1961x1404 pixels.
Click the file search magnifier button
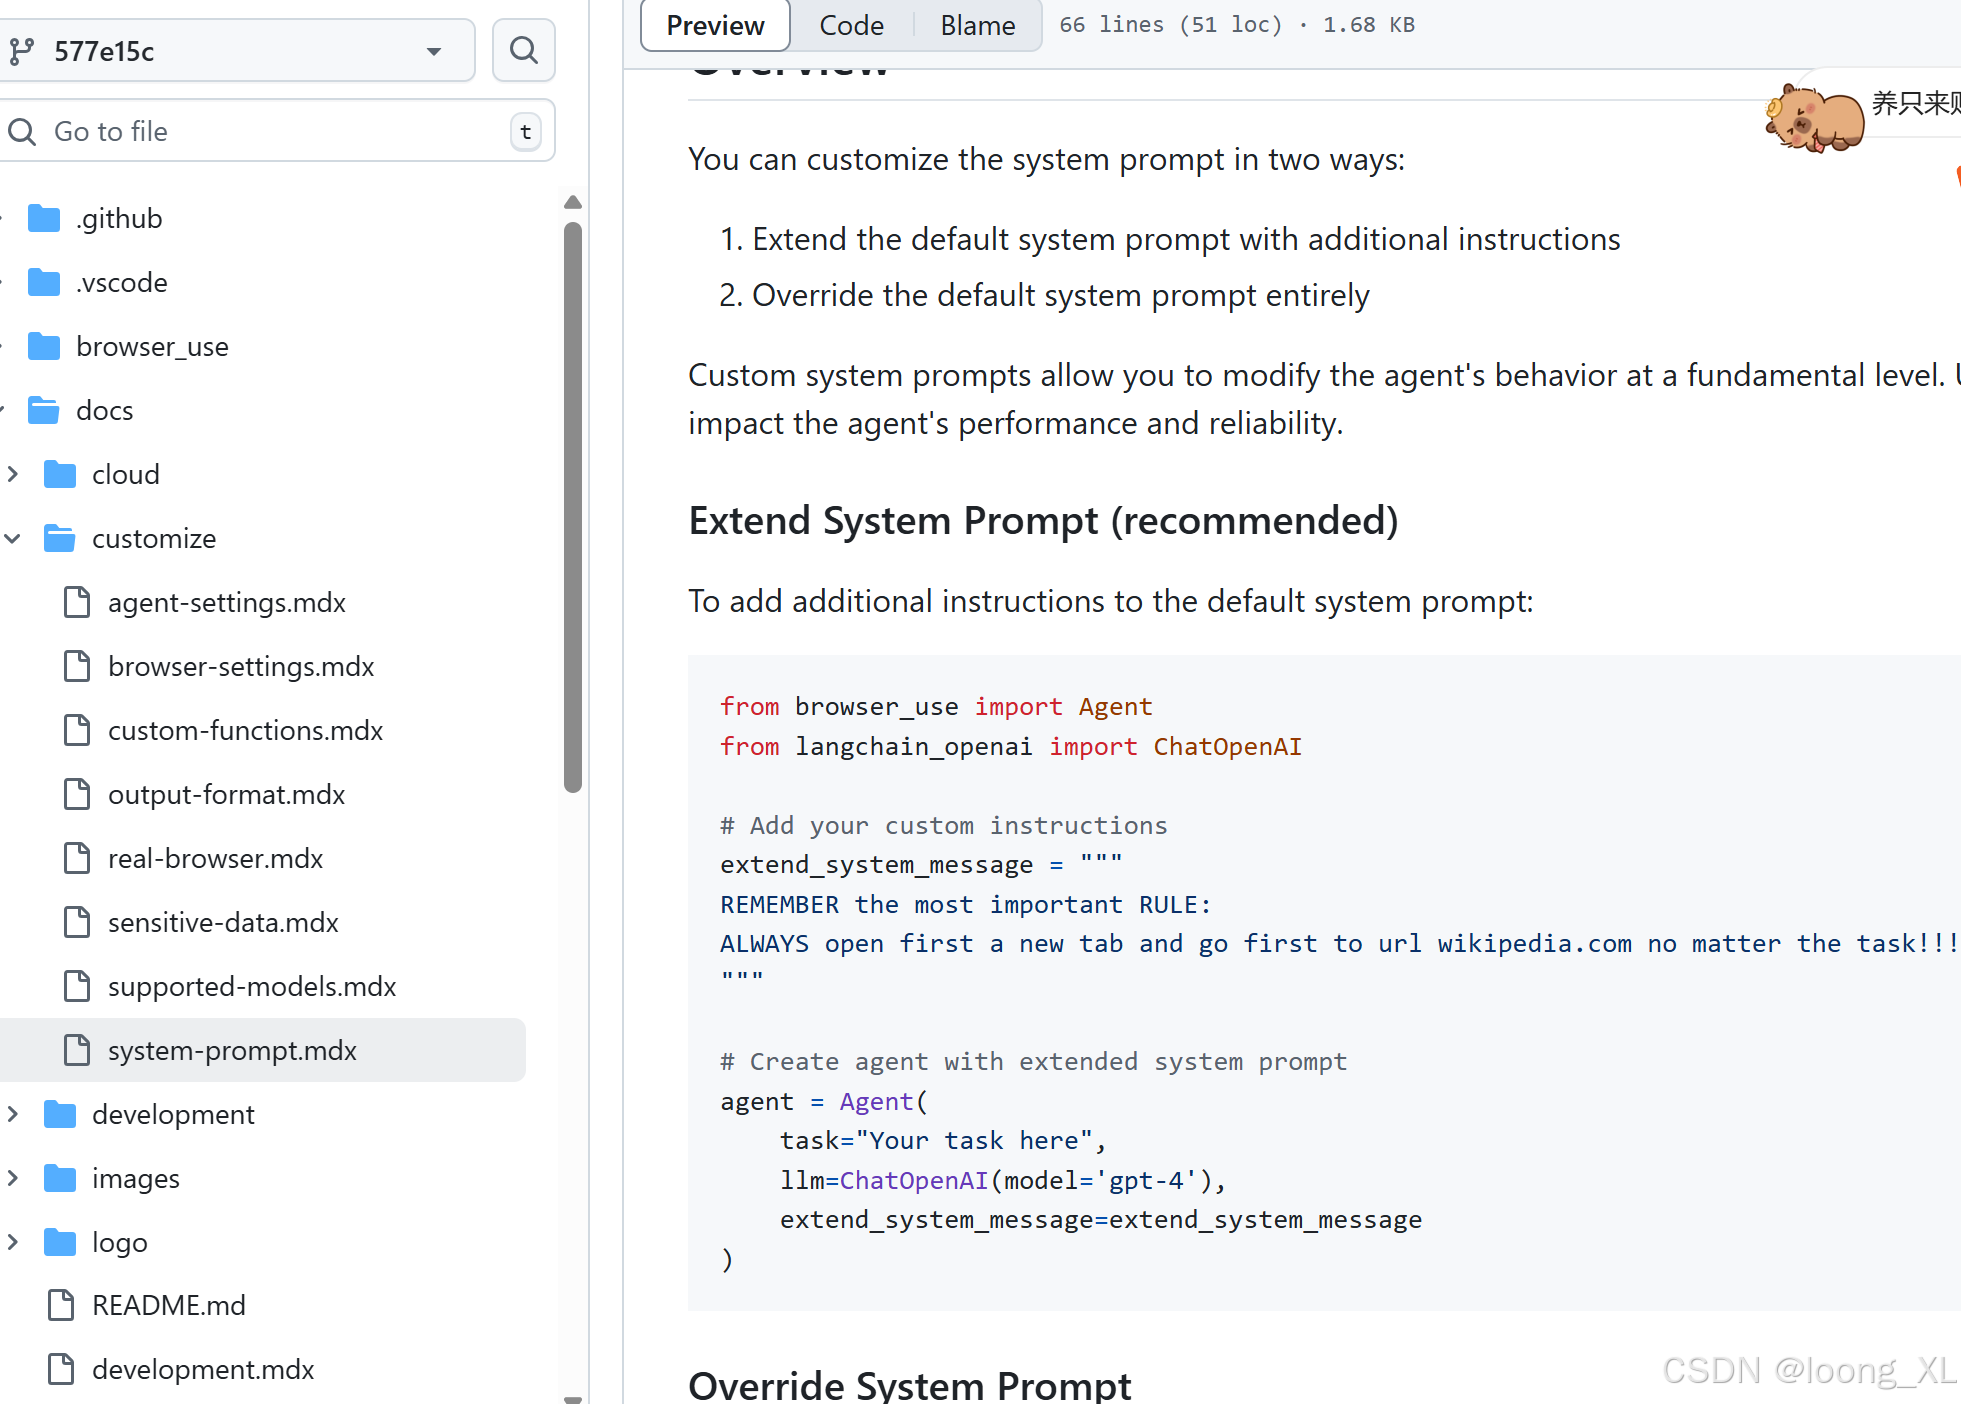[x=523, y=50]
